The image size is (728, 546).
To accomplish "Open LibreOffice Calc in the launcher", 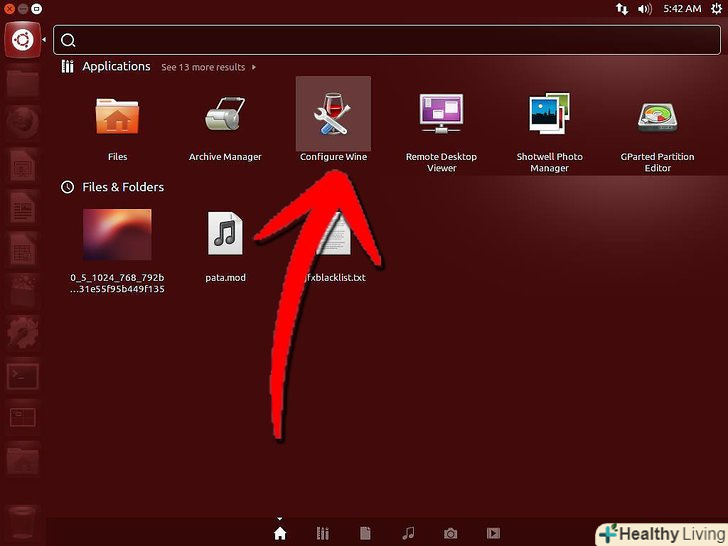I will 22,251.
